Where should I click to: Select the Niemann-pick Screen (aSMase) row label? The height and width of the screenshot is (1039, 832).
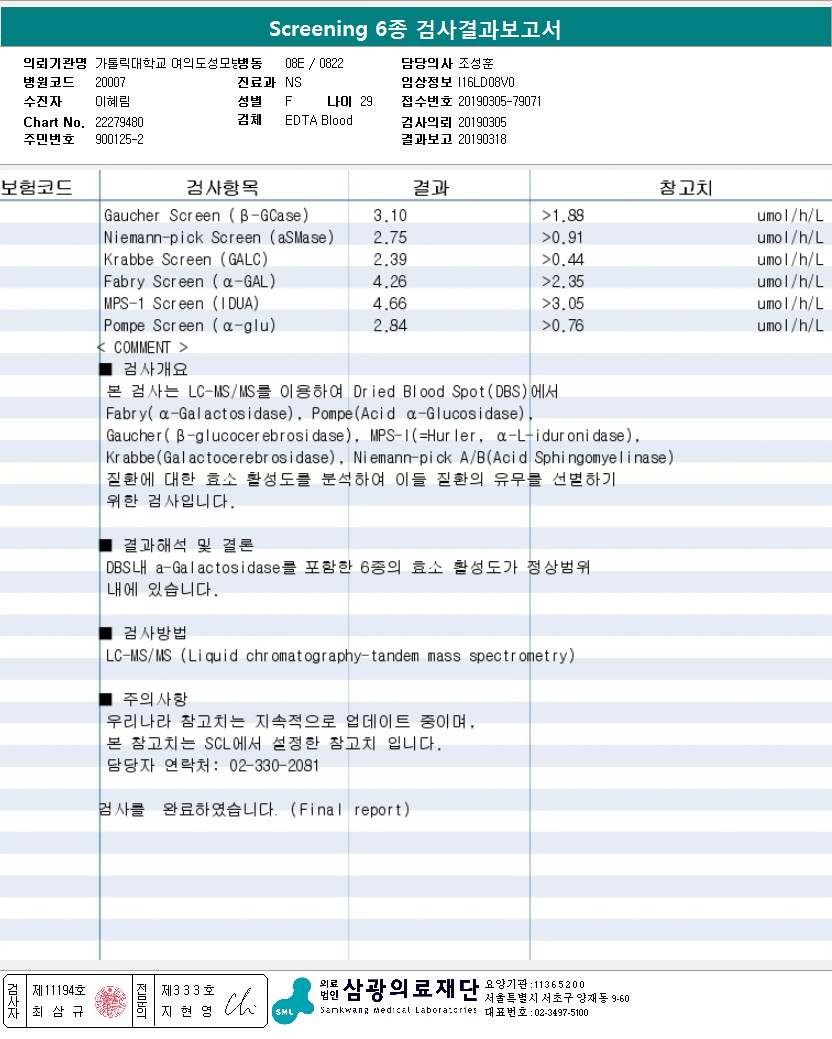tap(219, 237)
